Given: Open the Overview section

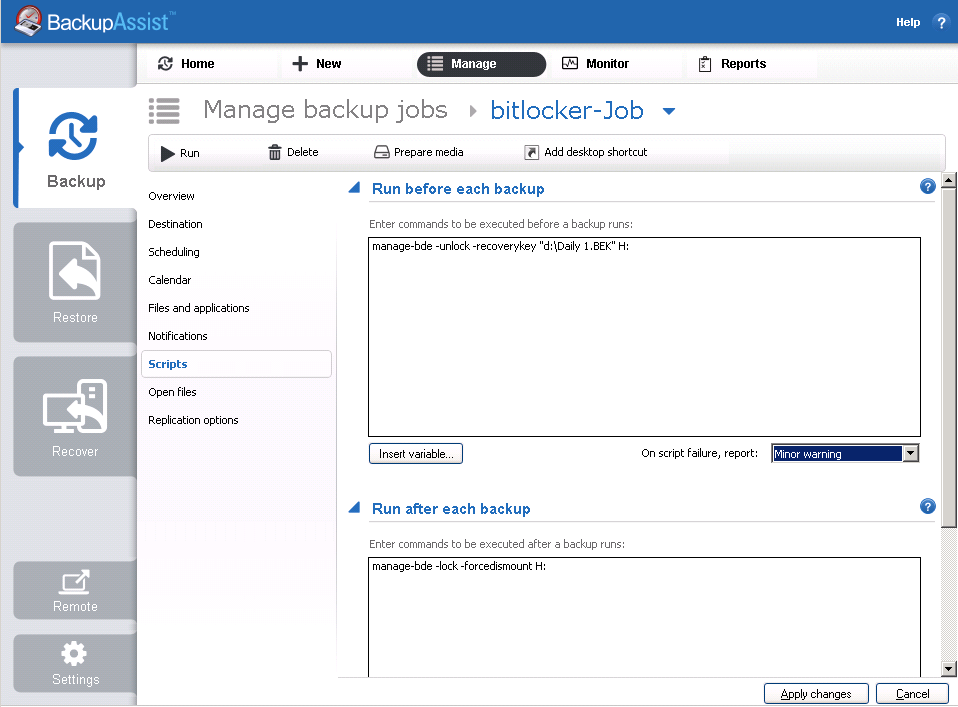Looking at the screenshot, I should click(171, 196).
